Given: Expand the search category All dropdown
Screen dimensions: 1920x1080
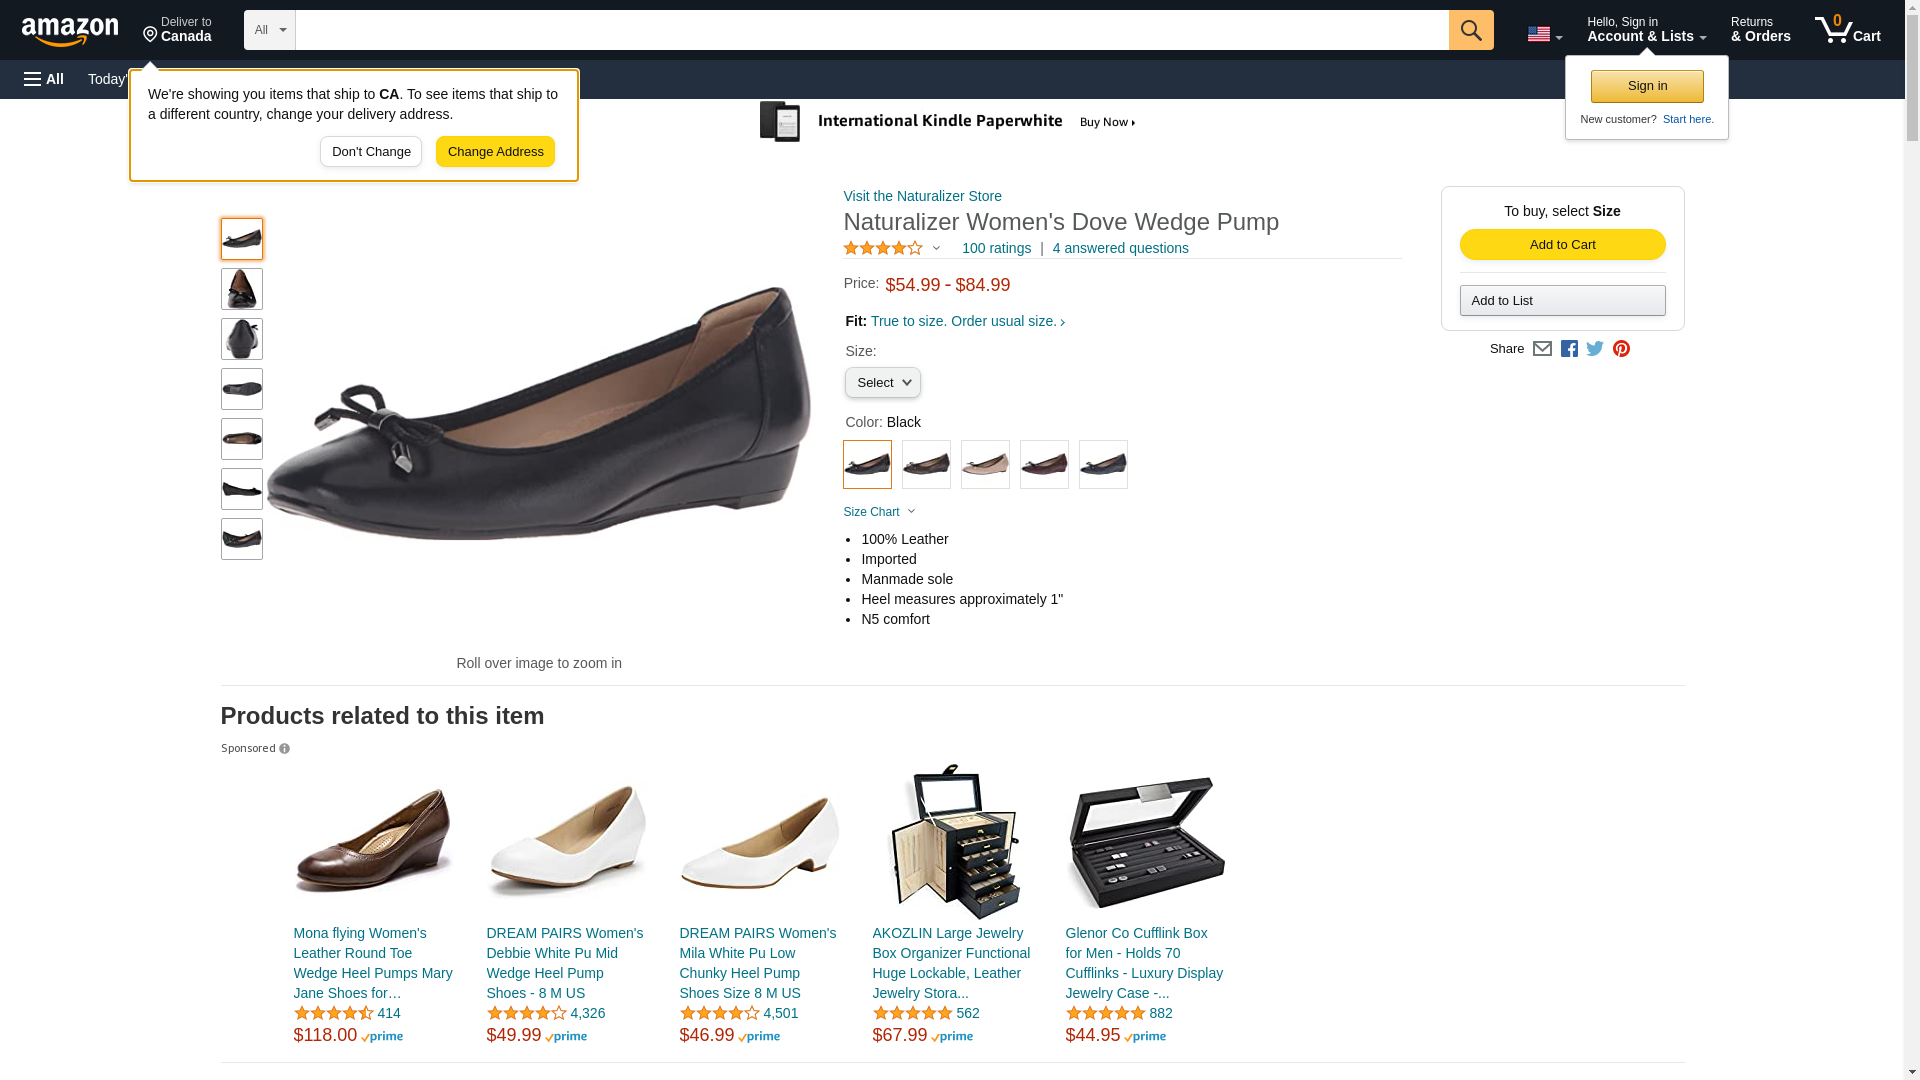Looking at the screenshot, I should (269, 30).
